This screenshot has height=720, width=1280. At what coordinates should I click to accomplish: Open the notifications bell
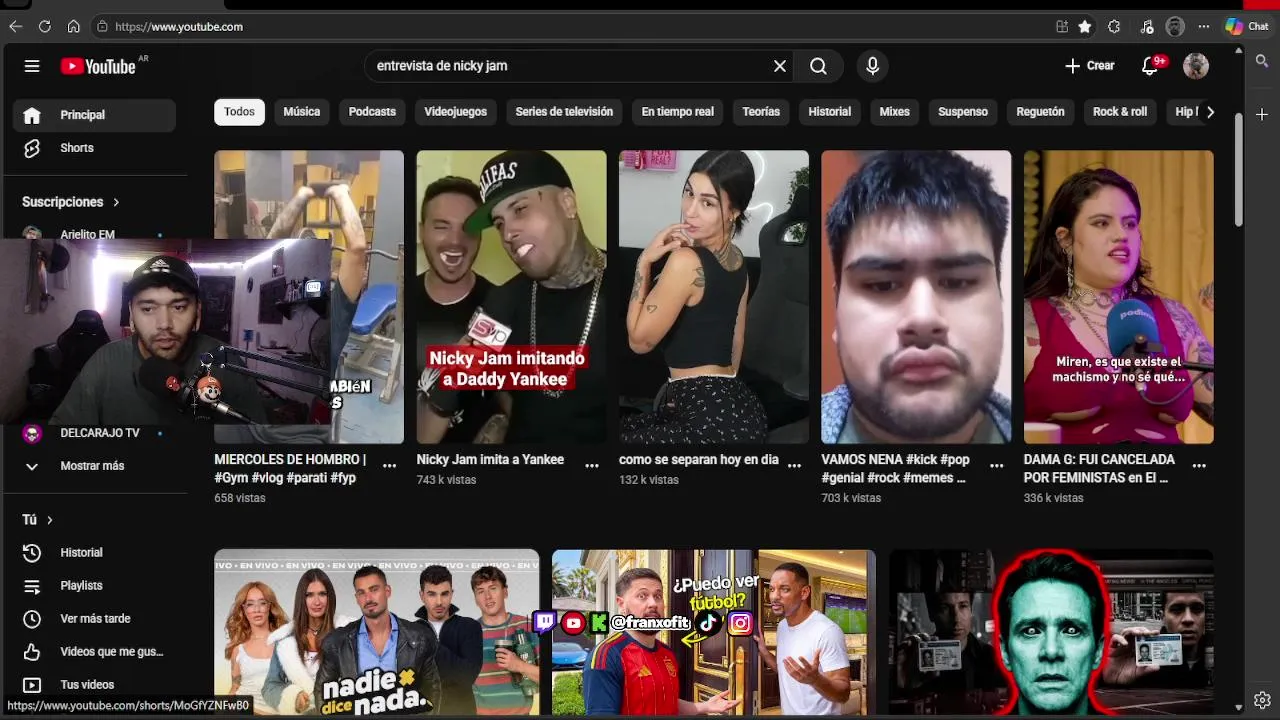[x=1151, y=66]
